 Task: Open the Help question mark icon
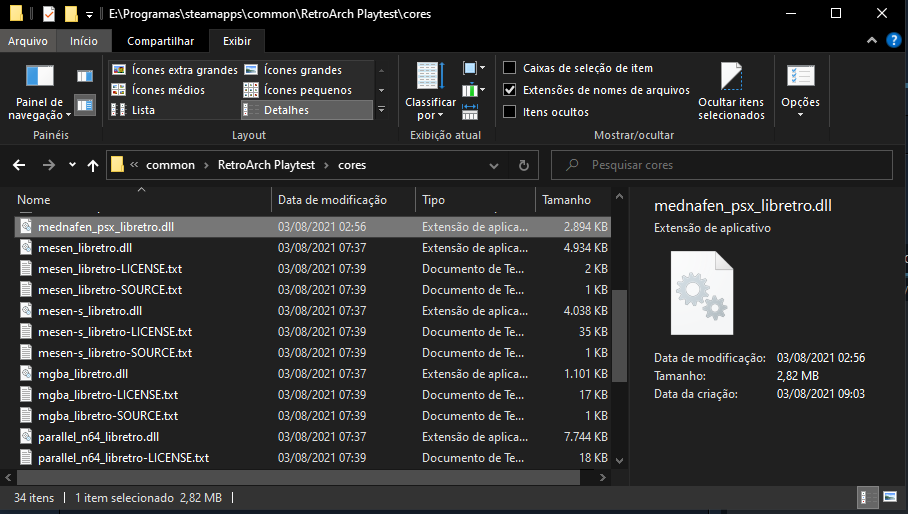click(894, 40)
